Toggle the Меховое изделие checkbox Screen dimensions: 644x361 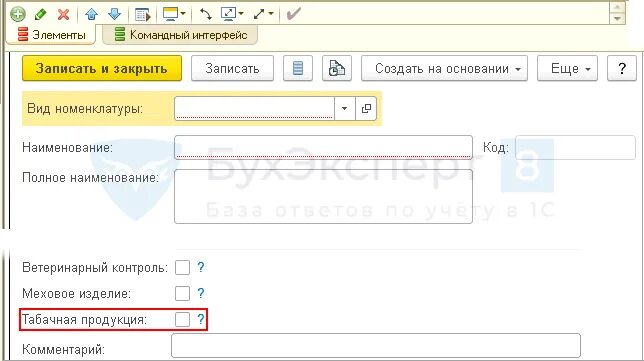pos(182,293)
